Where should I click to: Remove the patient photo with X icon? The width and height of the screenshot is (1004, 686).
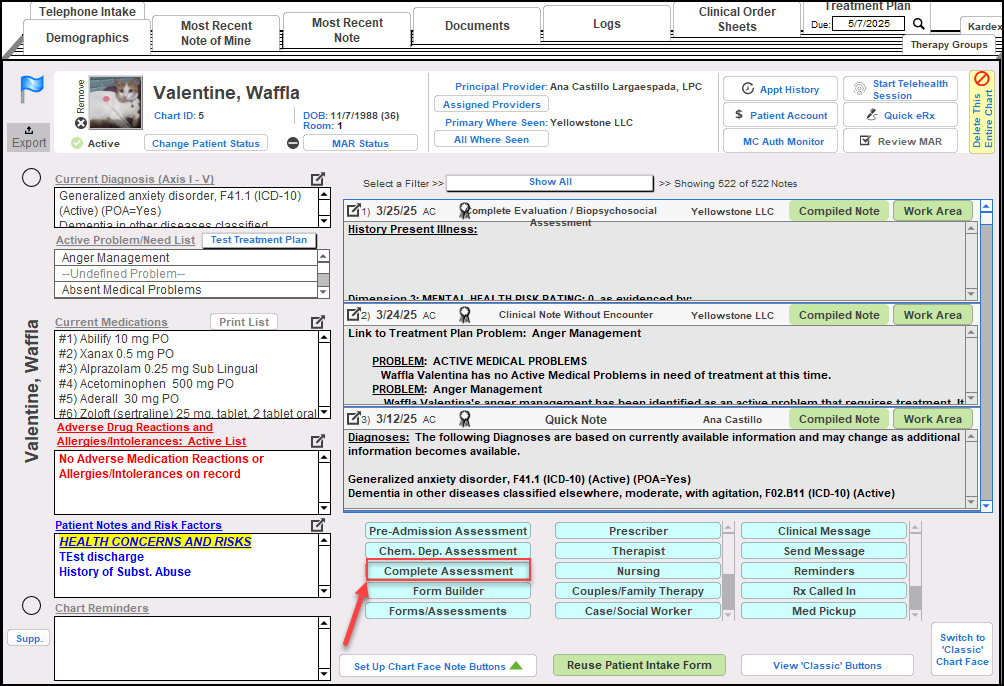coord(81,123)
